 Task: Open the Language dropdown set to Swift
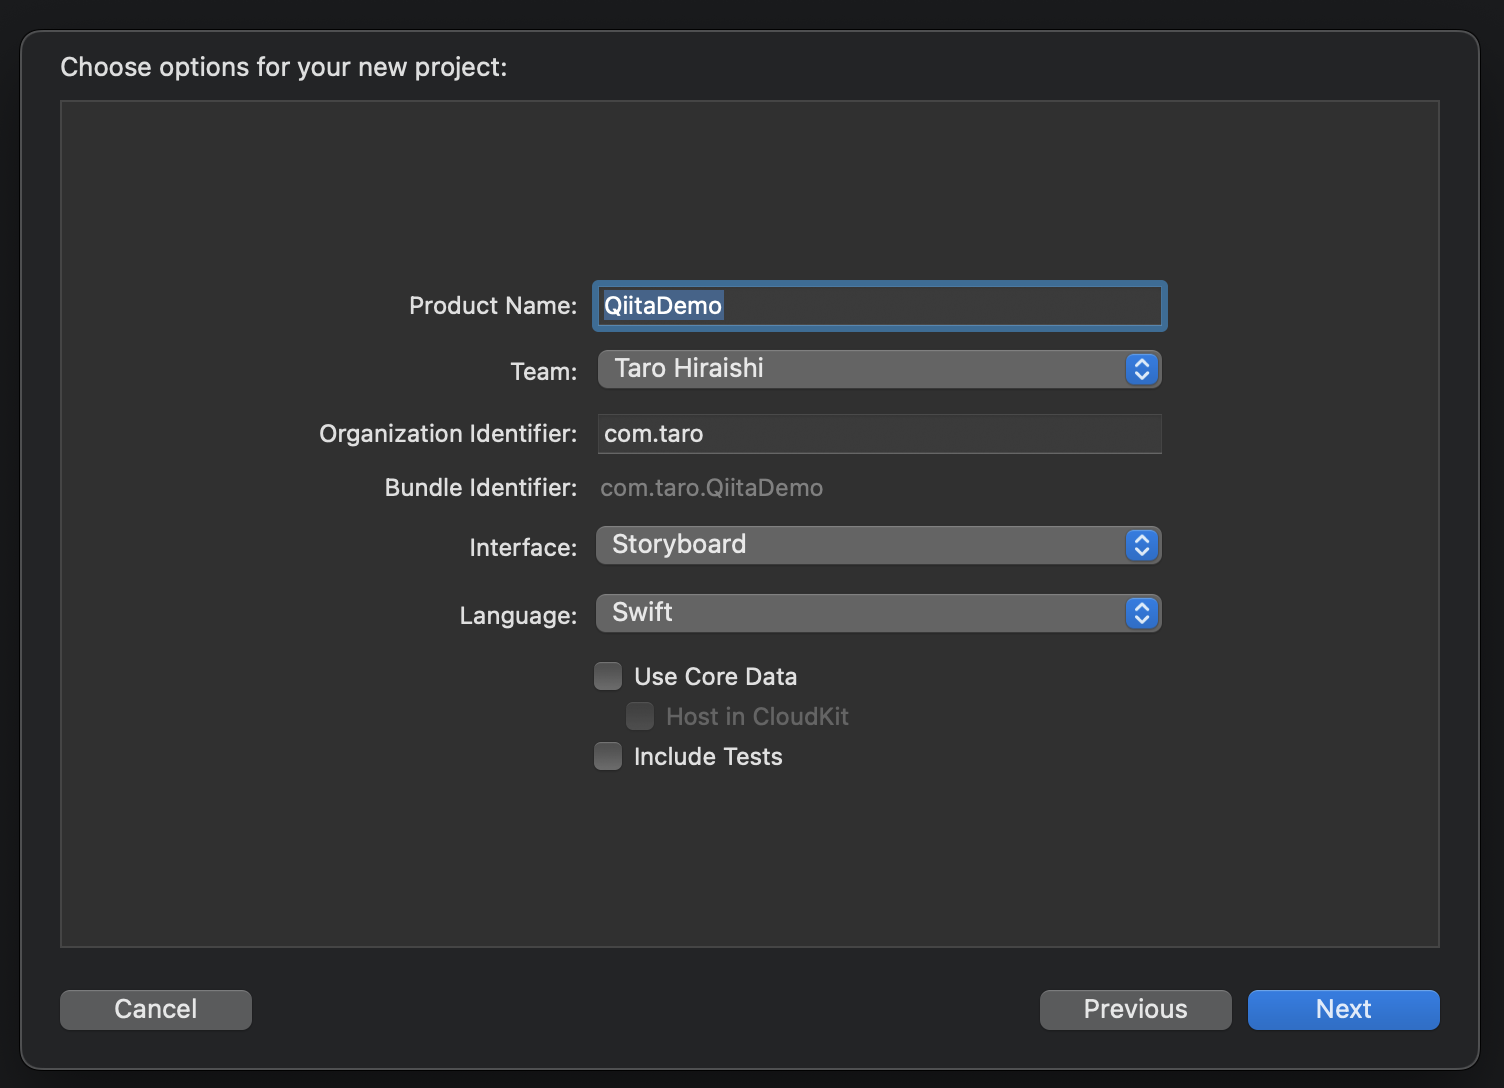(879, 613)
